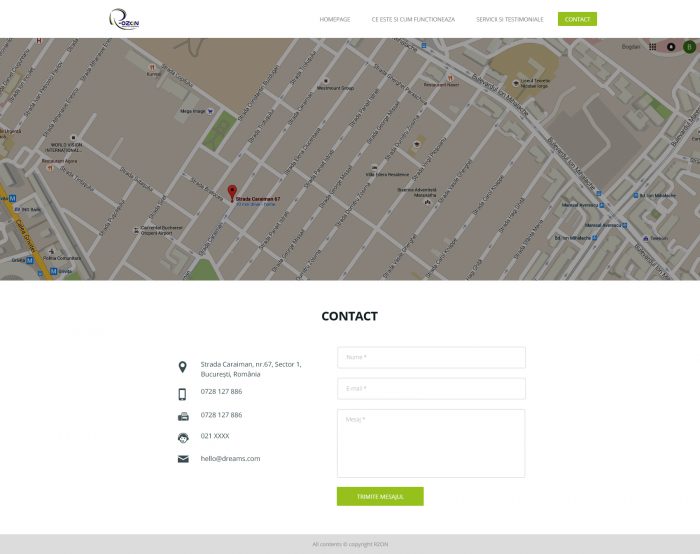This screenshot has width=700, height=554.
Task: Click the mobile phone icon in contact list
Action: pyautogui.click(x=183, y=394)
